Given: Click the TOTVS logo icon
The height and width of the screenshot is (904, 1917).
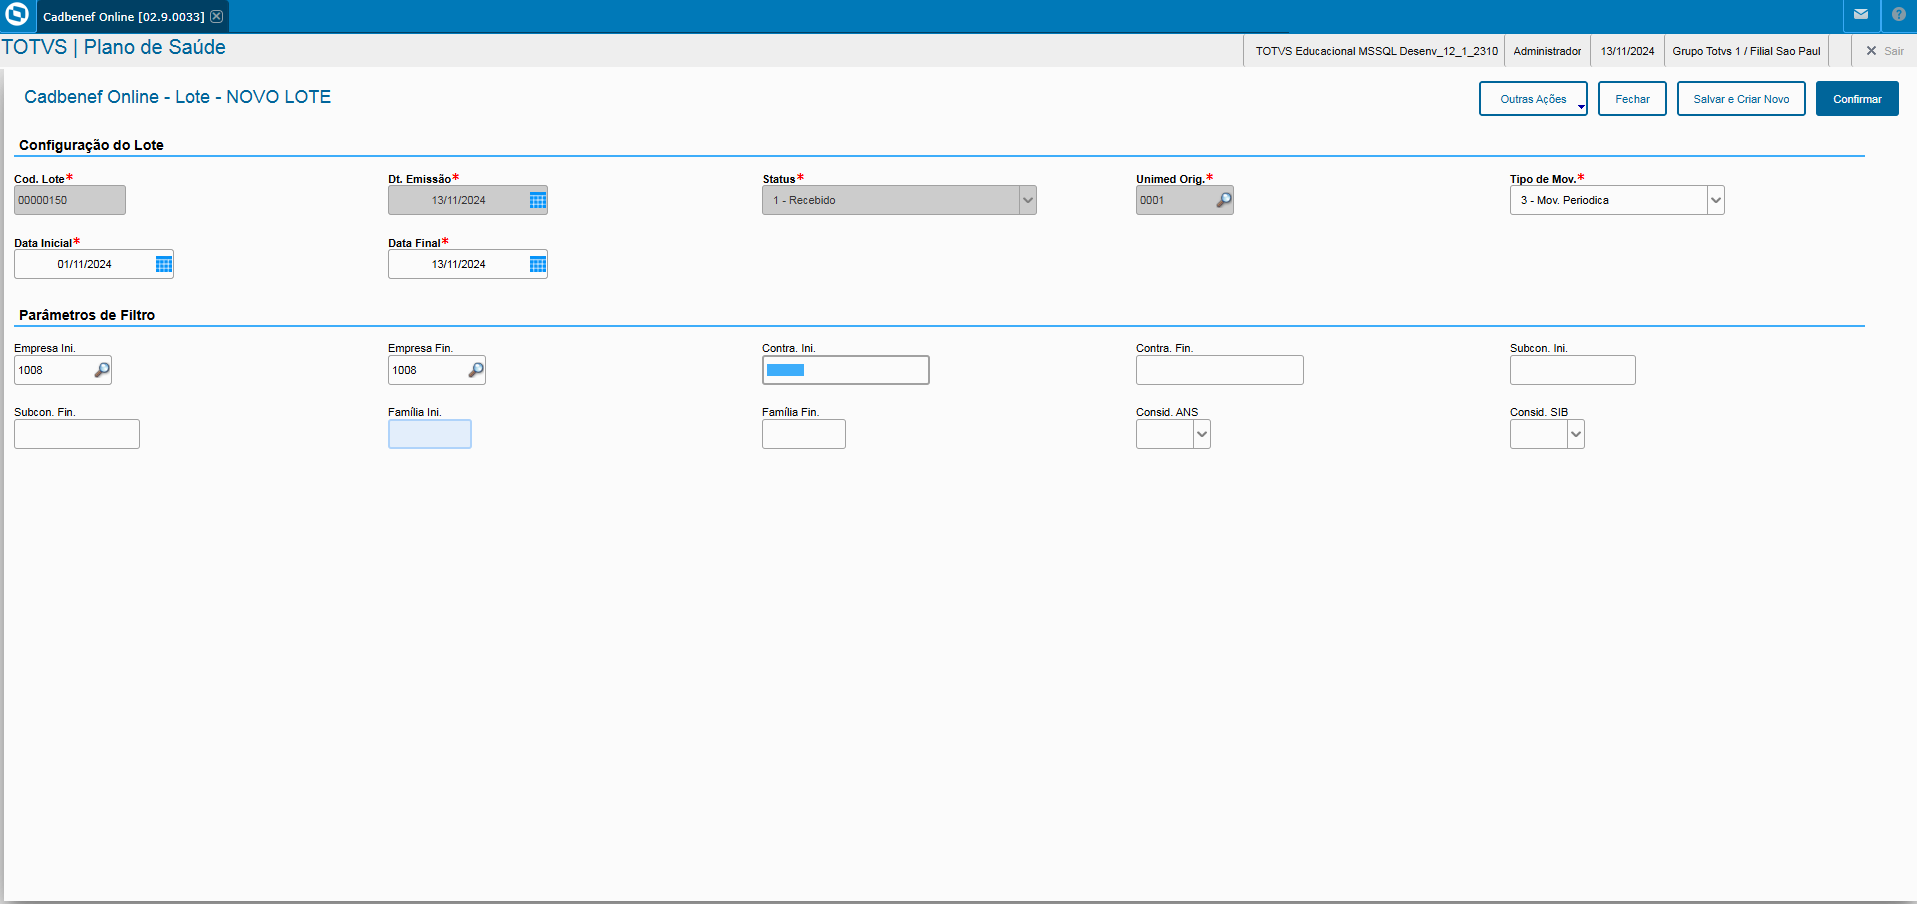Looking at the screenshot, I should pos(17,15).
